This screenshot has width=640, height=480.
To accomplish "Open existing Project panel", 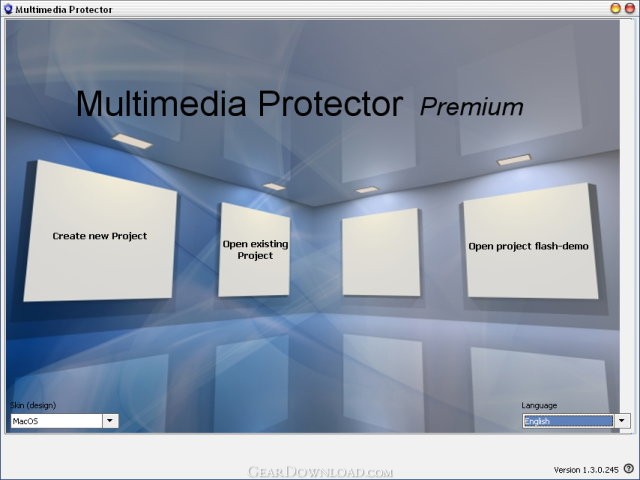I will point(255,250).
